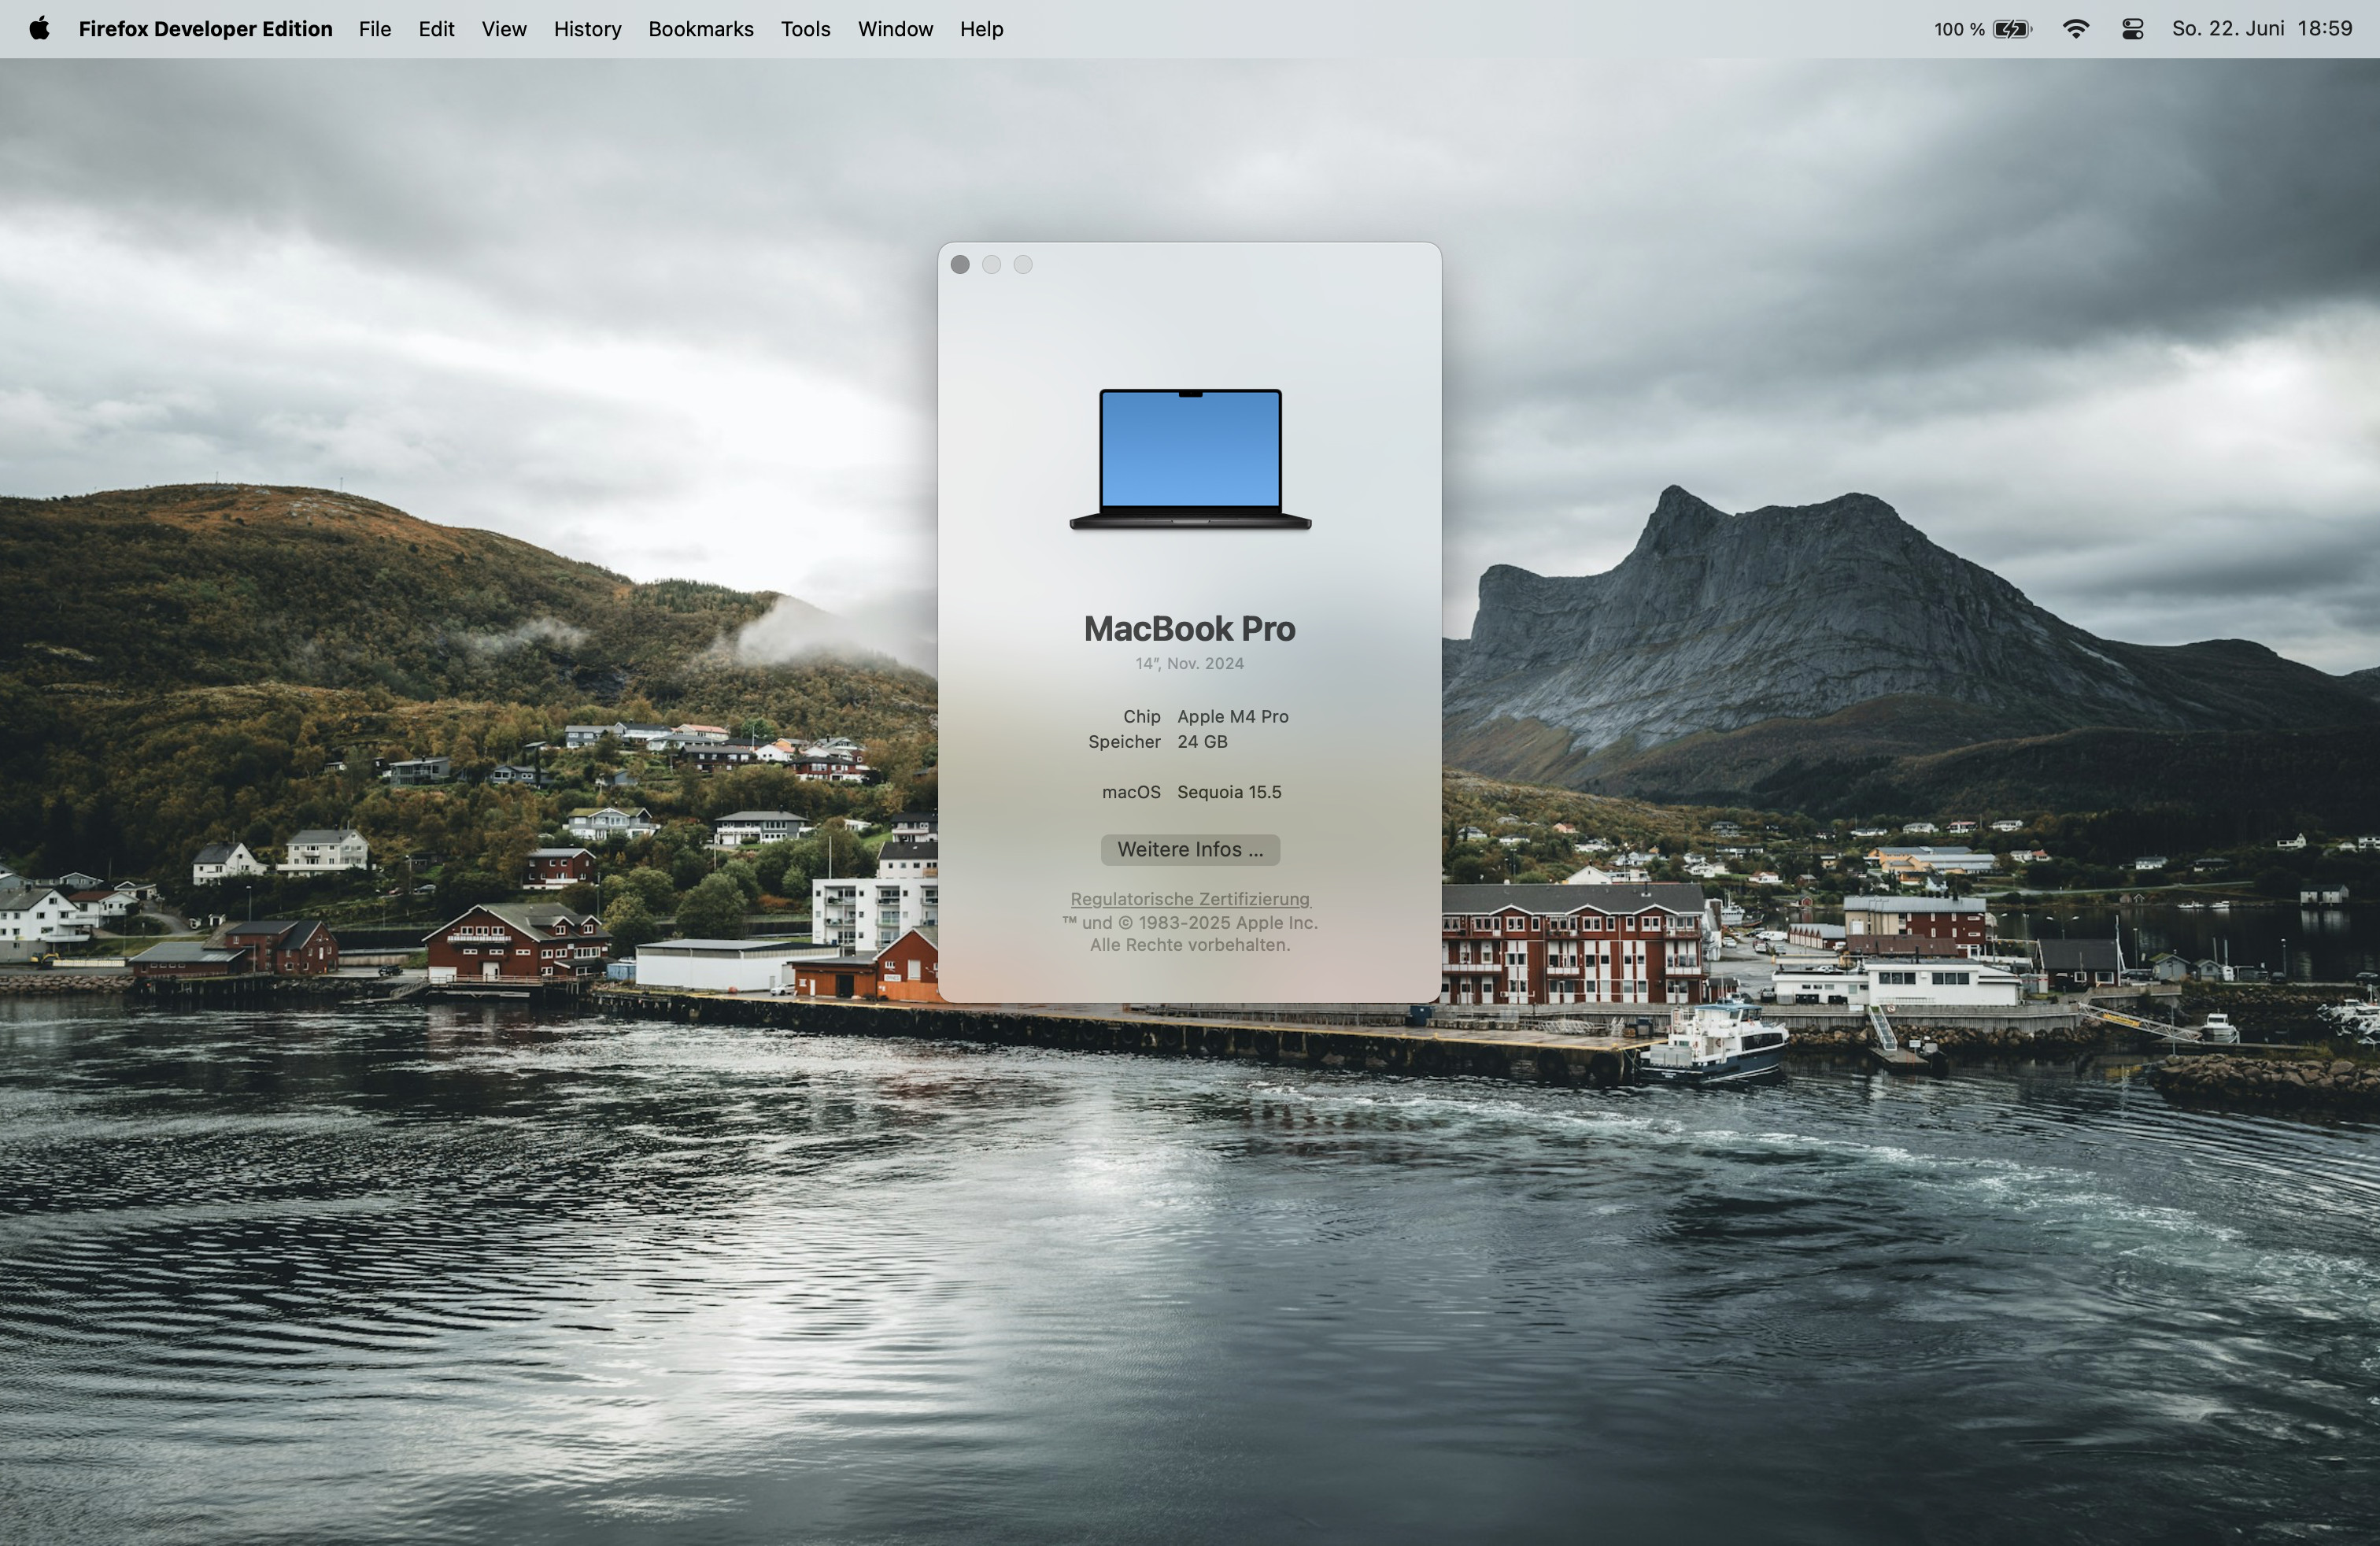Screen dimensions: 2380x1546
Task: Click the 'Sequoia 15.5' macOS version
Action: point(1229,791)
